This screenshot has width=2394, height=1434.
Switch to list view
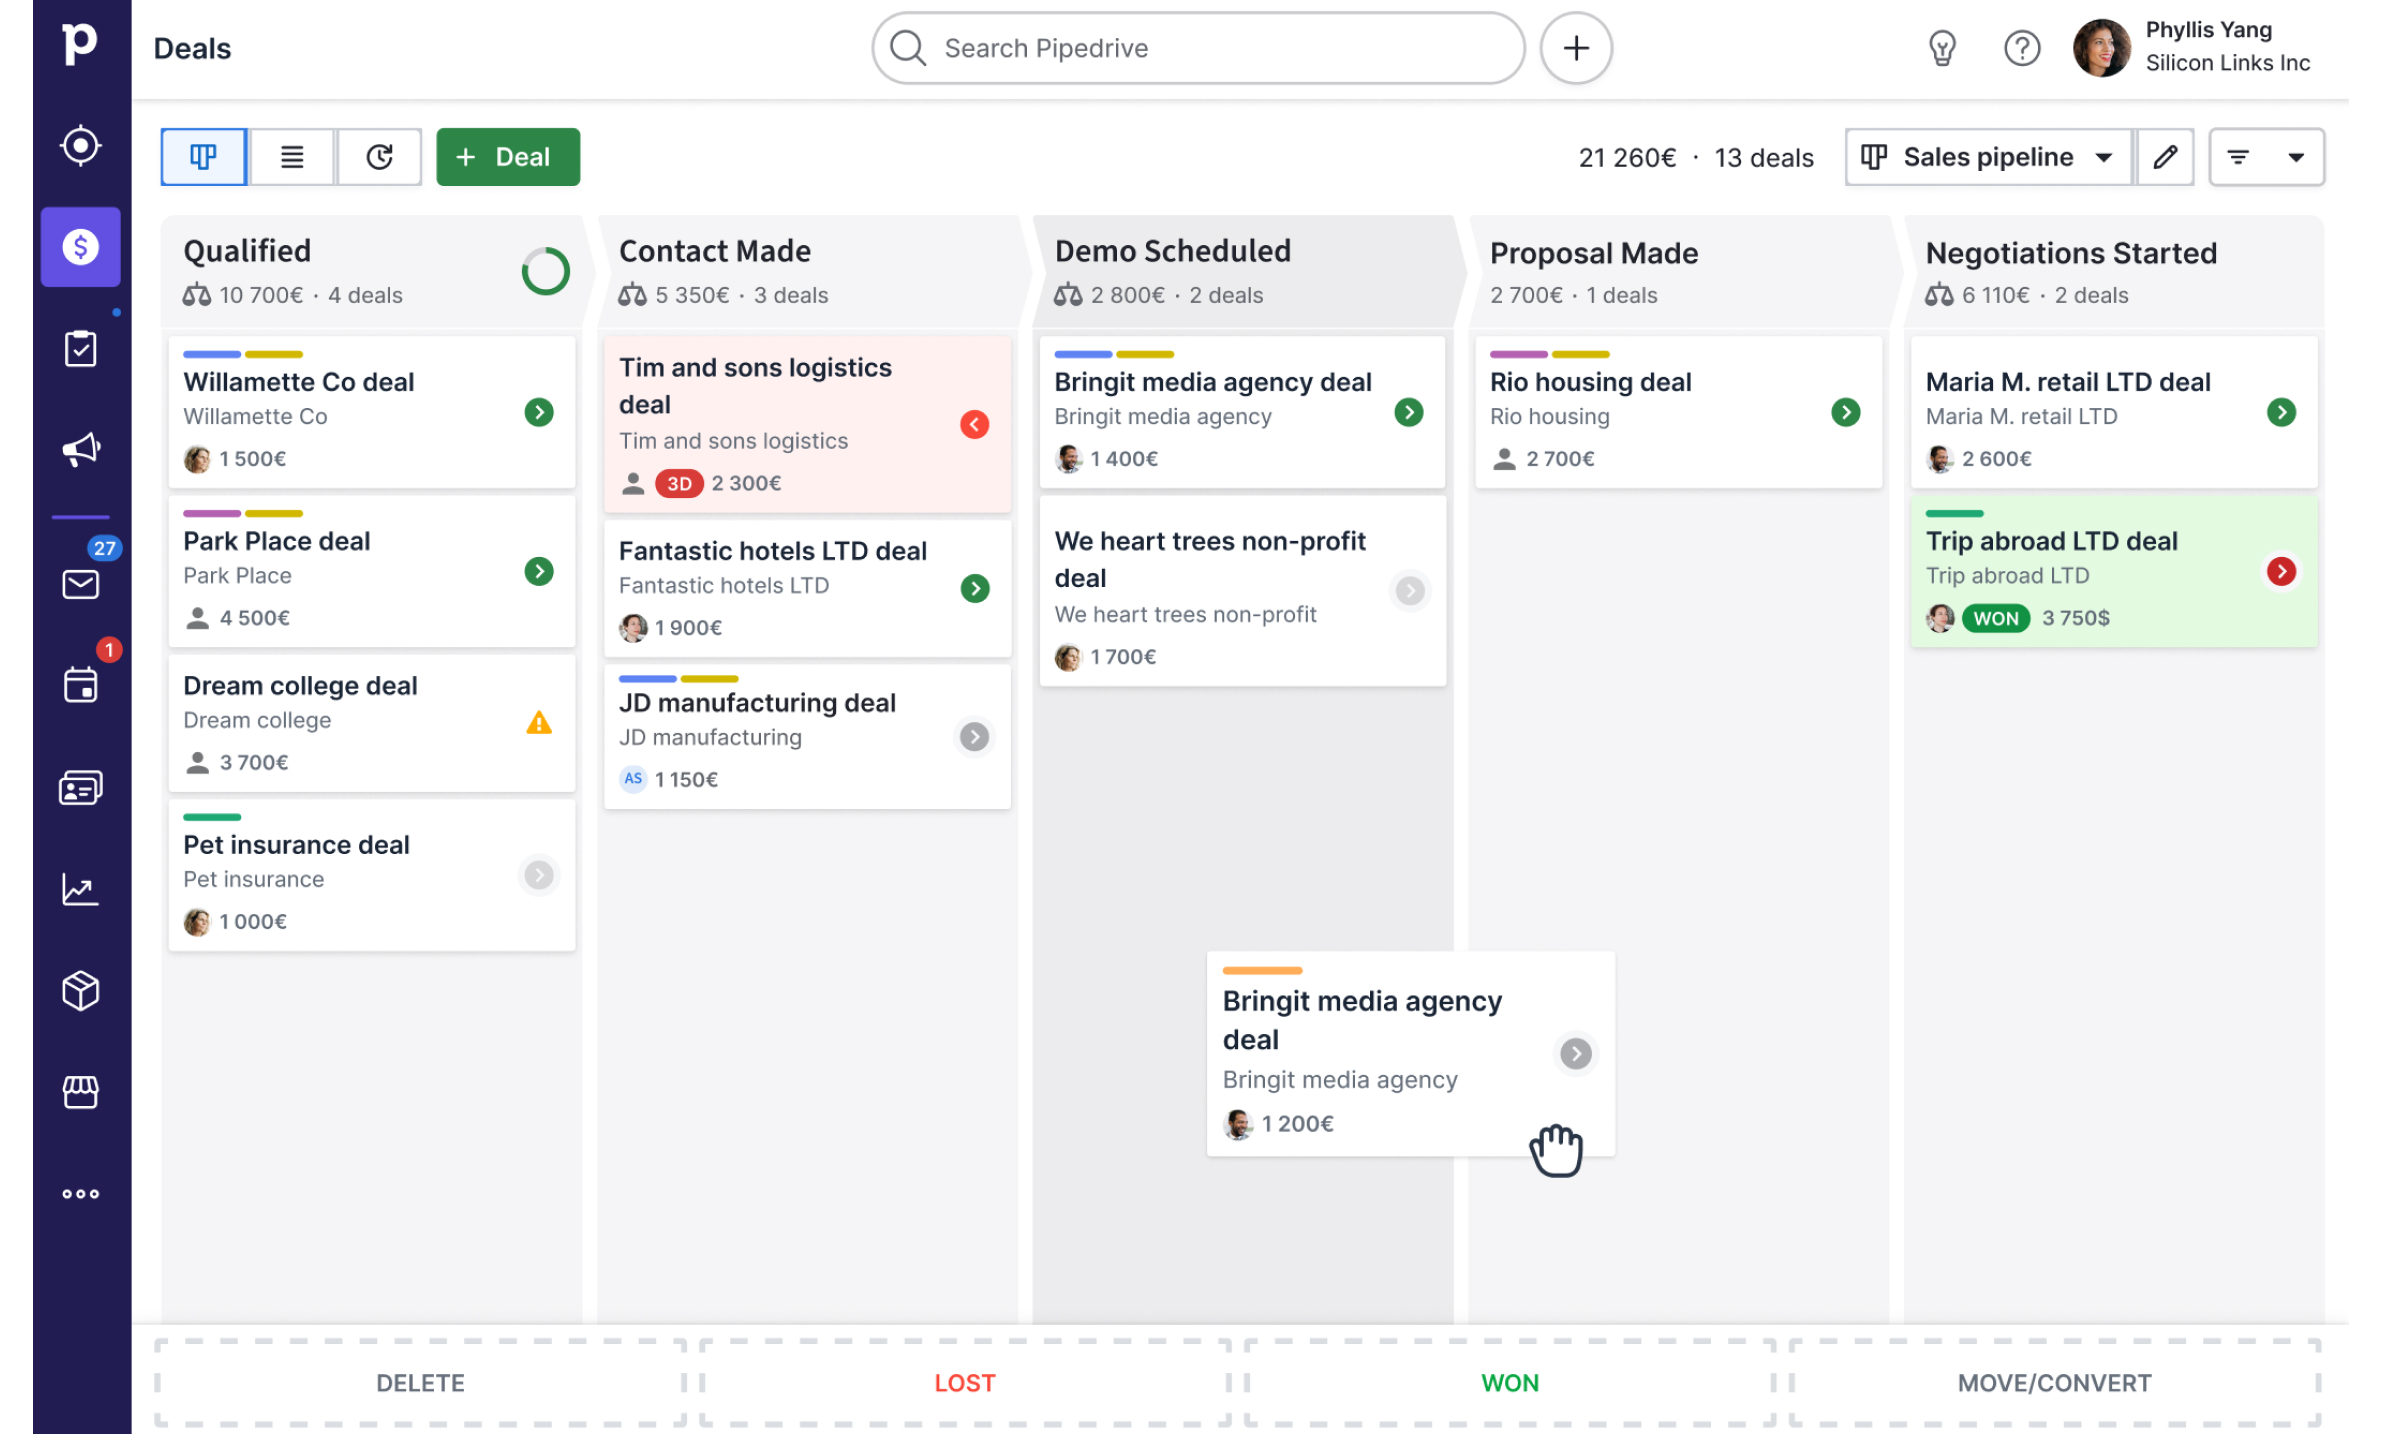292,157
